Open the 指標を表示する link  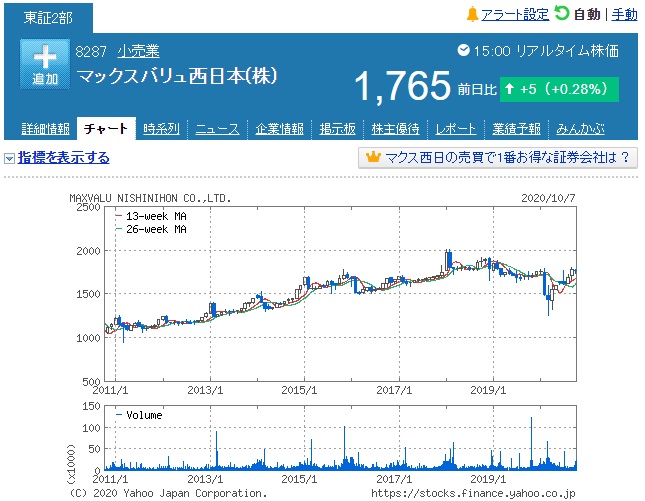point(63,158)
